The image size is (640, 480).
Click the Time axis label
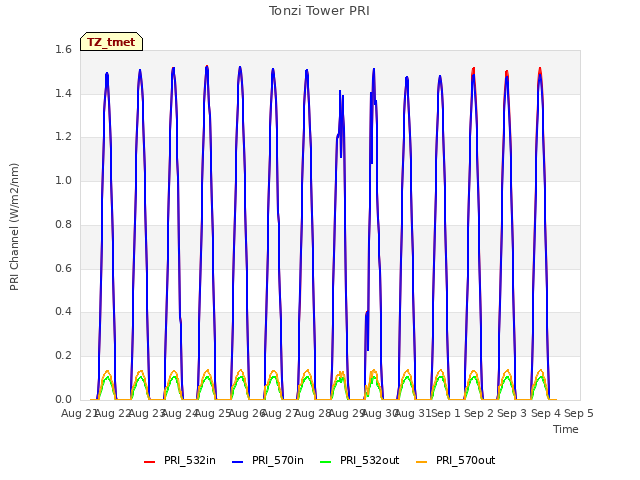pyautogui.click(x=566, y=429)
